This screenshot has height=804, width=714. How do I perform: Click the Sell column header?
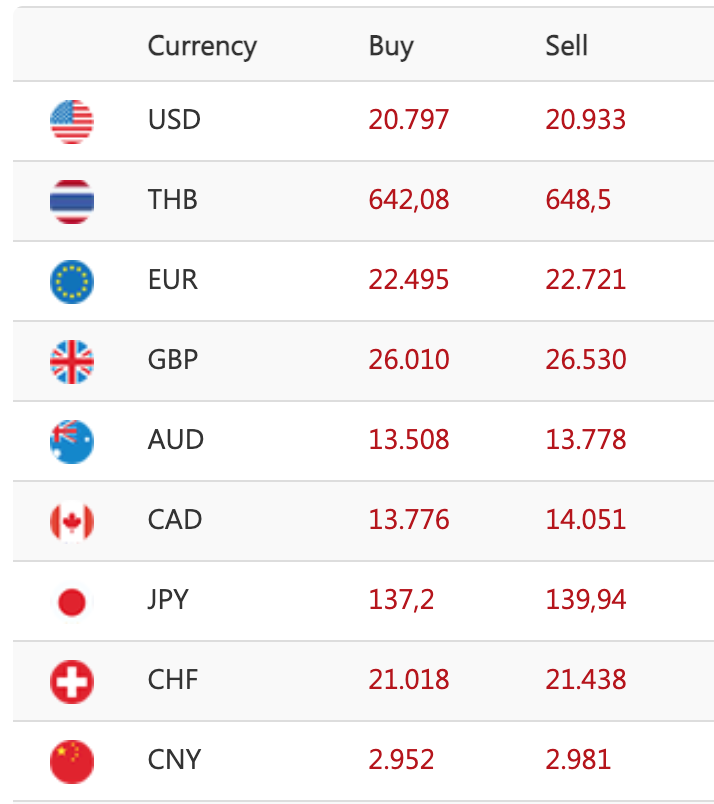pyautogui.click(x=566, y=46)
